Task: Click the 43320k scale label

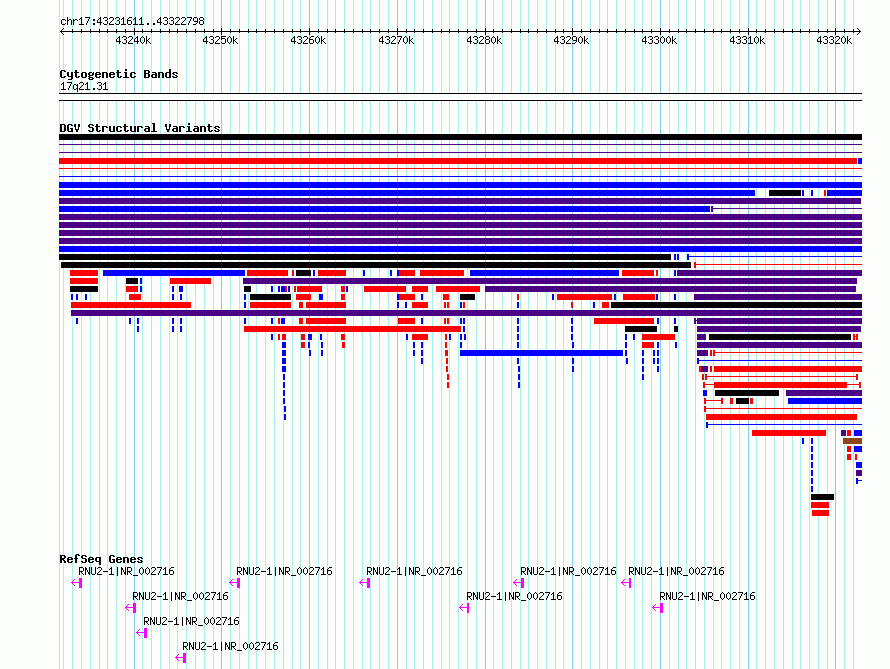Action: point(834,40)
